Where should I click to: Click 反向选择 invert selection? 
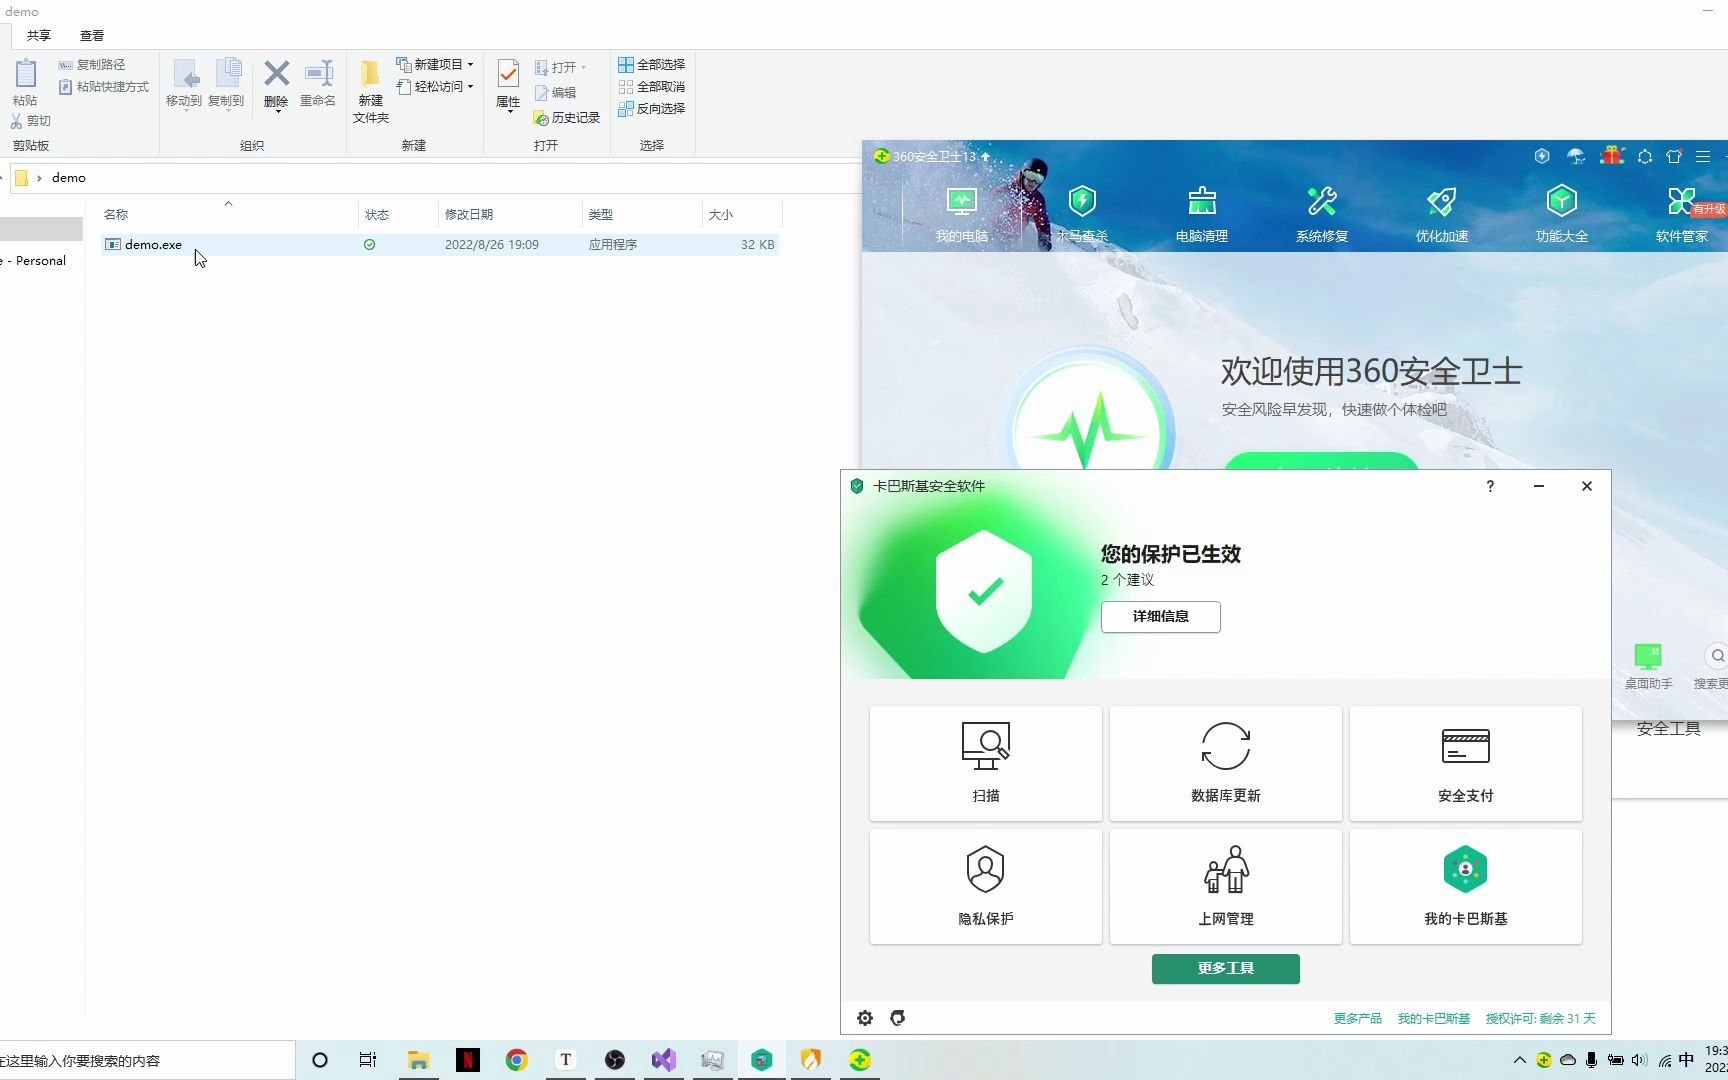(651, 108)
